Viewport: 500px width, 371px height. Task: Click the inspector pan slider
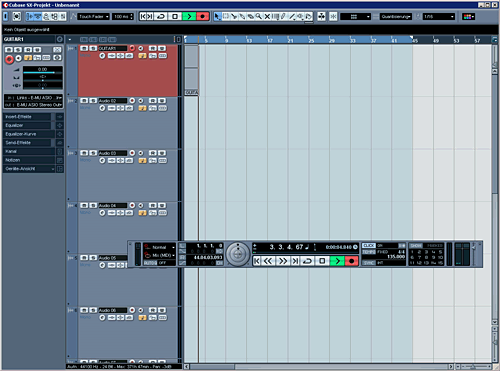[42, 78]
